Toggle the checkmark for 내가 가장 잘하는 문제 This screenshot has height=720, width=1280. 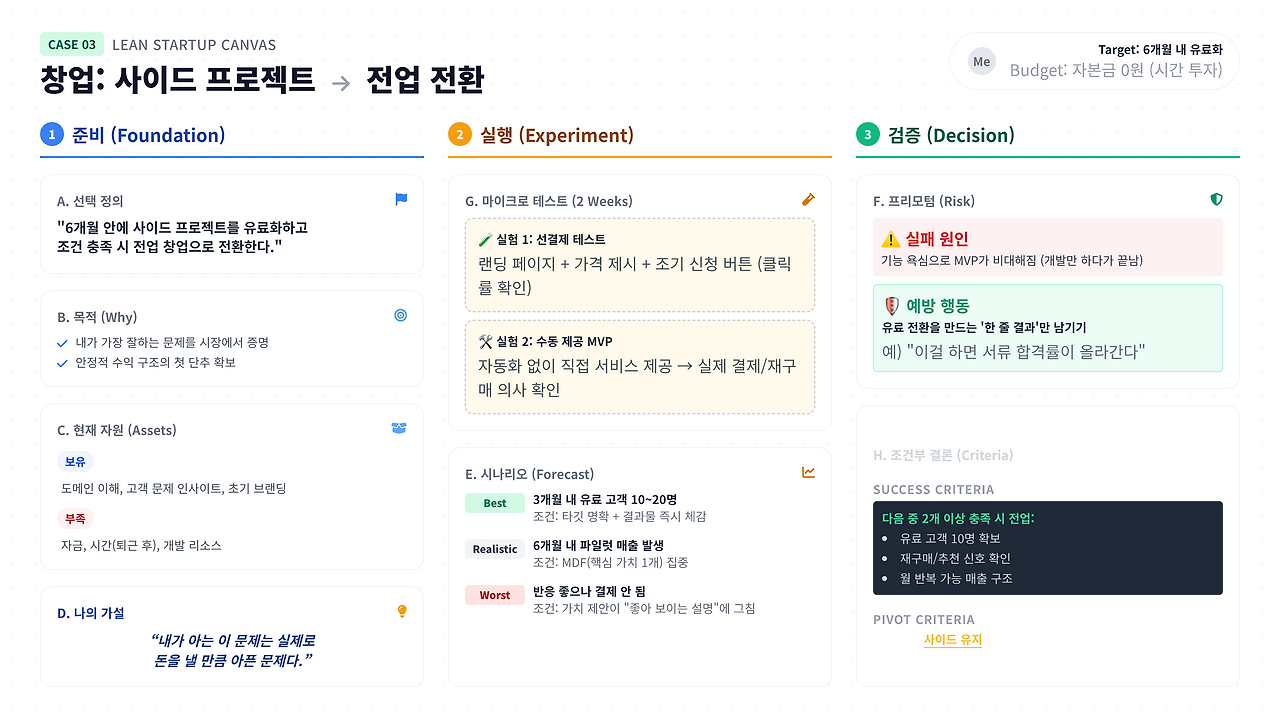tap(62, 343)
